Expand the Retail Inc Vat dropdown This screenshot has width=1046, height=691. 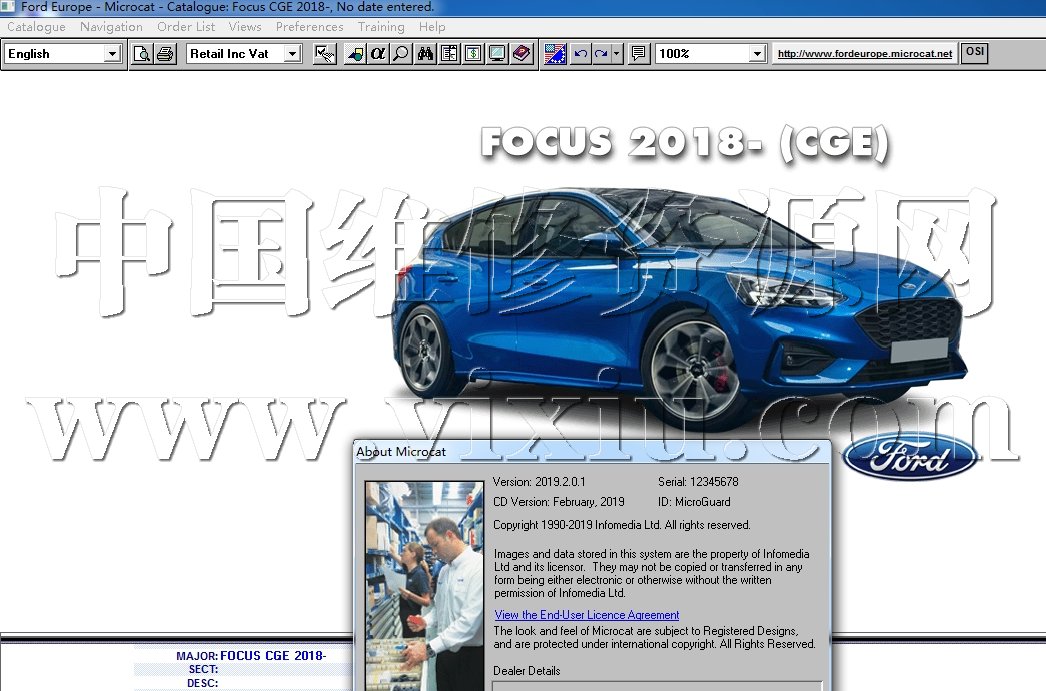[x=292, y=54]
